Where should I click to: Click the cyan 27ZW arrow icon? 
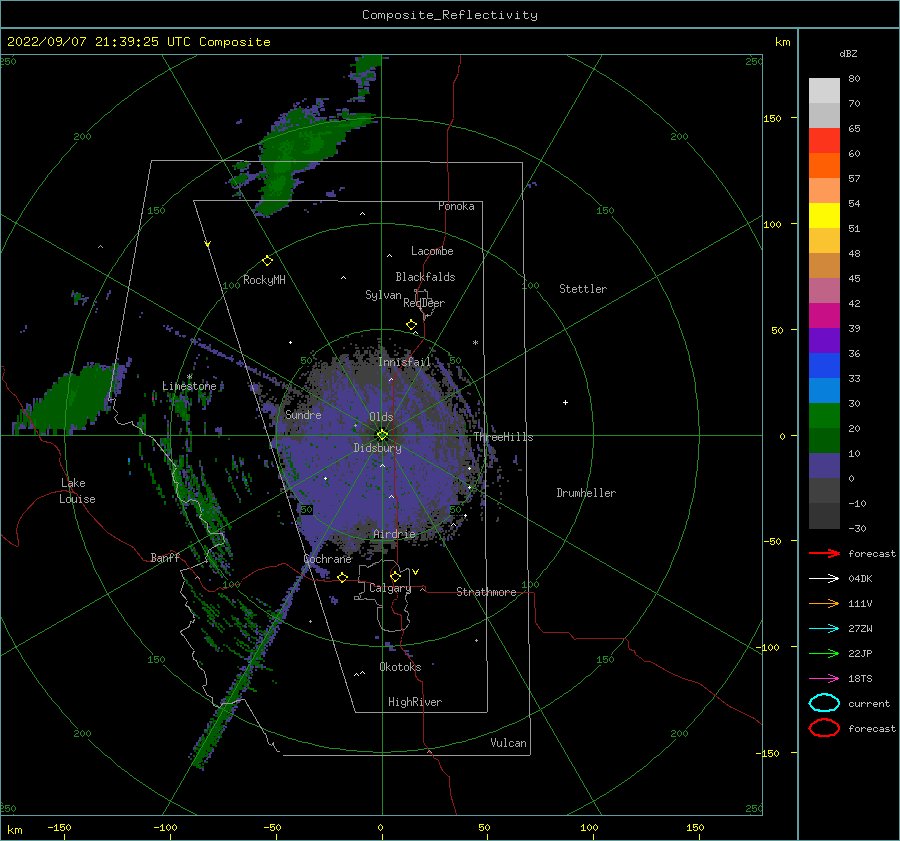[x=824, y=629]
